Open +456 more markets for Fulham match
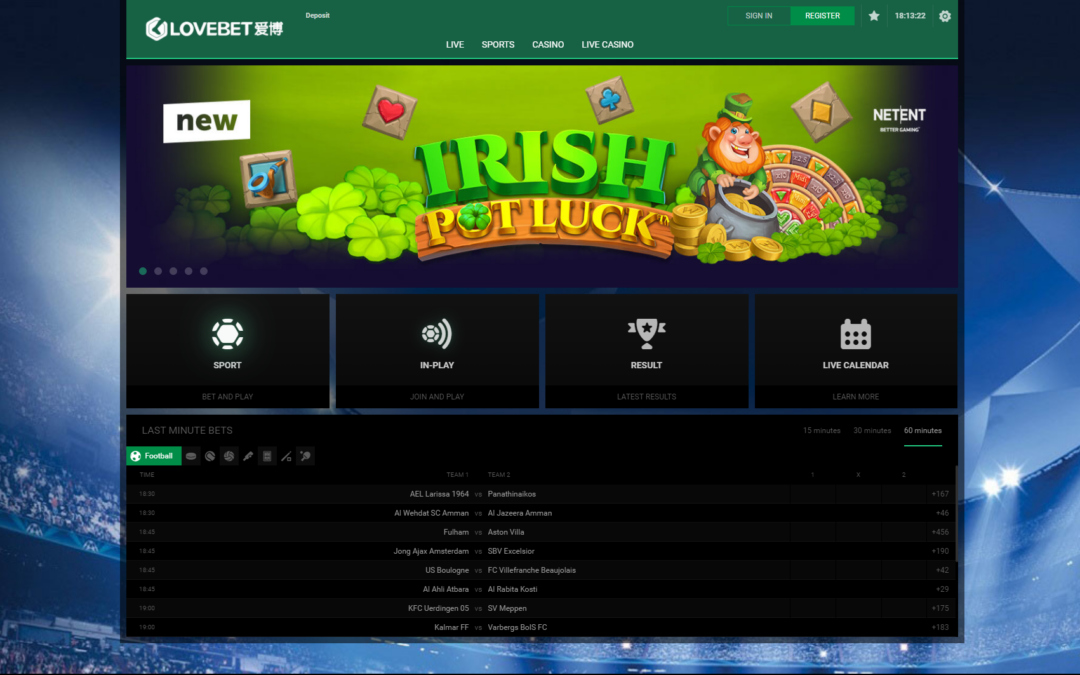 [939, 532]
